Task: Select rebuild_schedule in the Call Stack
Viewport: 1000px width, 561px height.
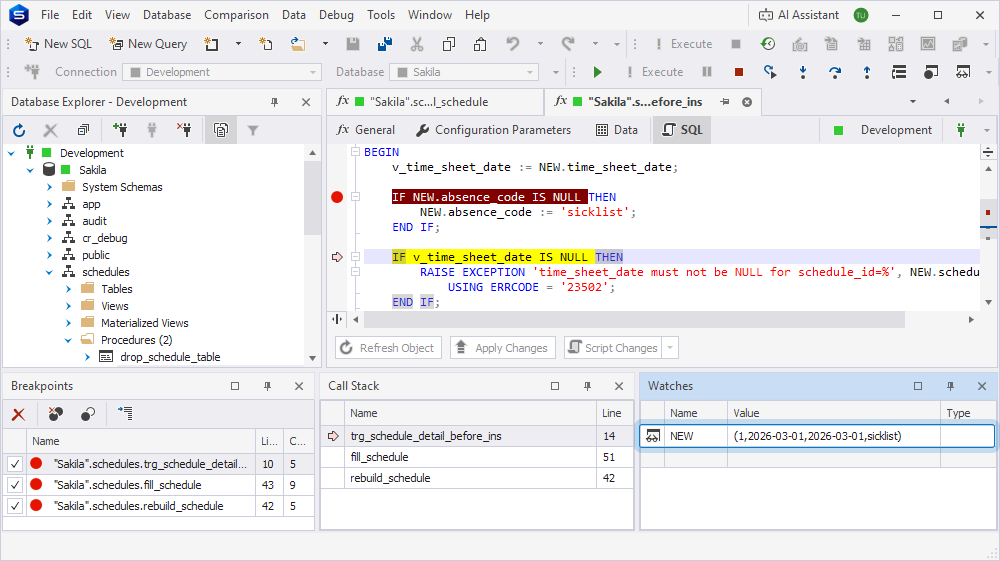Action: point(390,478)
